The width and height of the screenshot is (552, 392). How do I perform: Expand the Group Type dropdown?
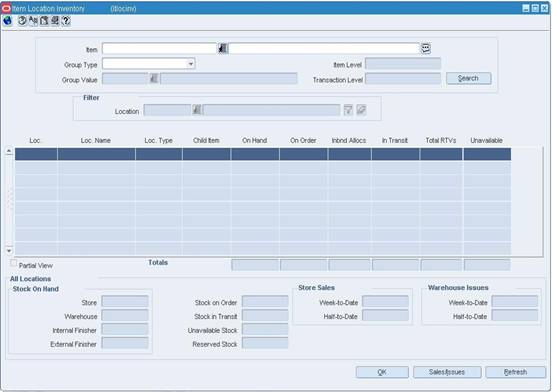[x=190, y=64]
